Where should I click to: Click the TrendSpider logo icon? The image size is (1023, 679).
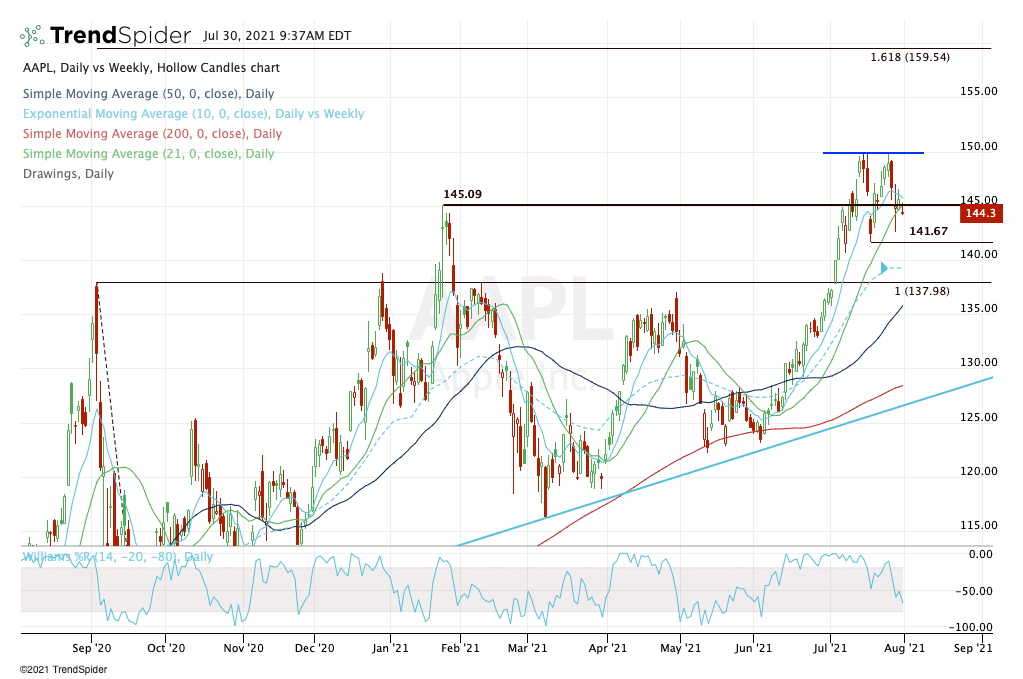(32, 36)
